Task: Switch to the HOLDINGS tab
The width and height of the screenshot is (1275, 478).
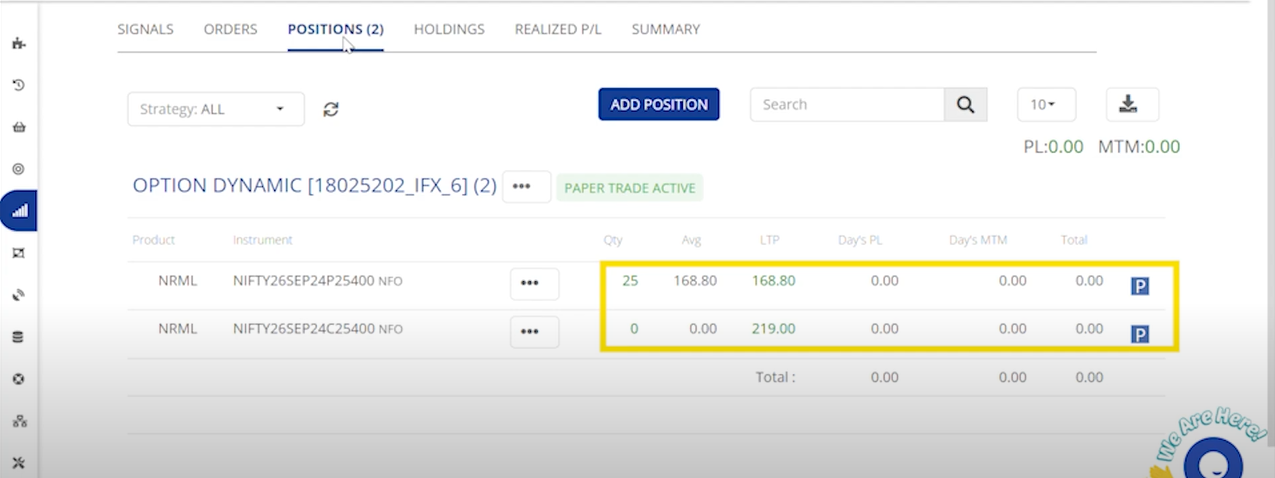Action: 449,29
